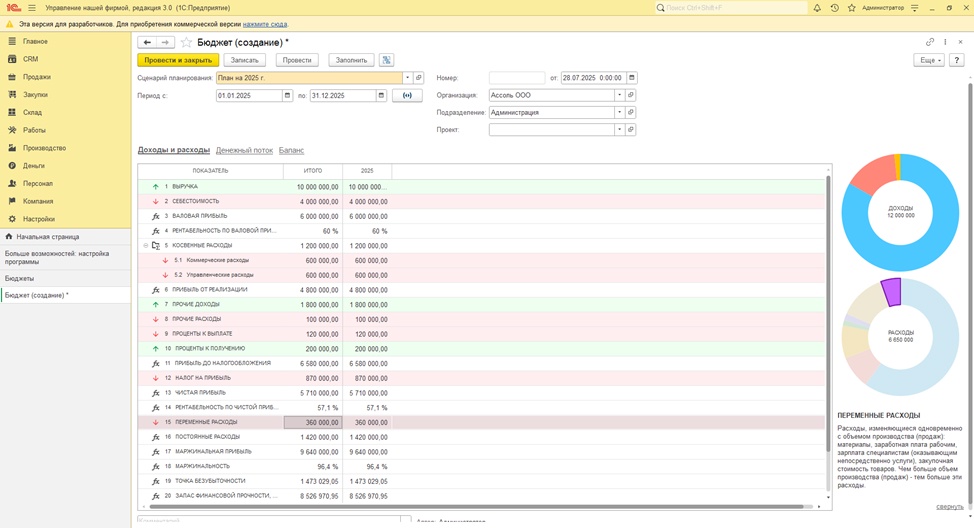This screenshot has height=528, width=974.
Task: Click the help question mark button
Action: tap(956, 60)
